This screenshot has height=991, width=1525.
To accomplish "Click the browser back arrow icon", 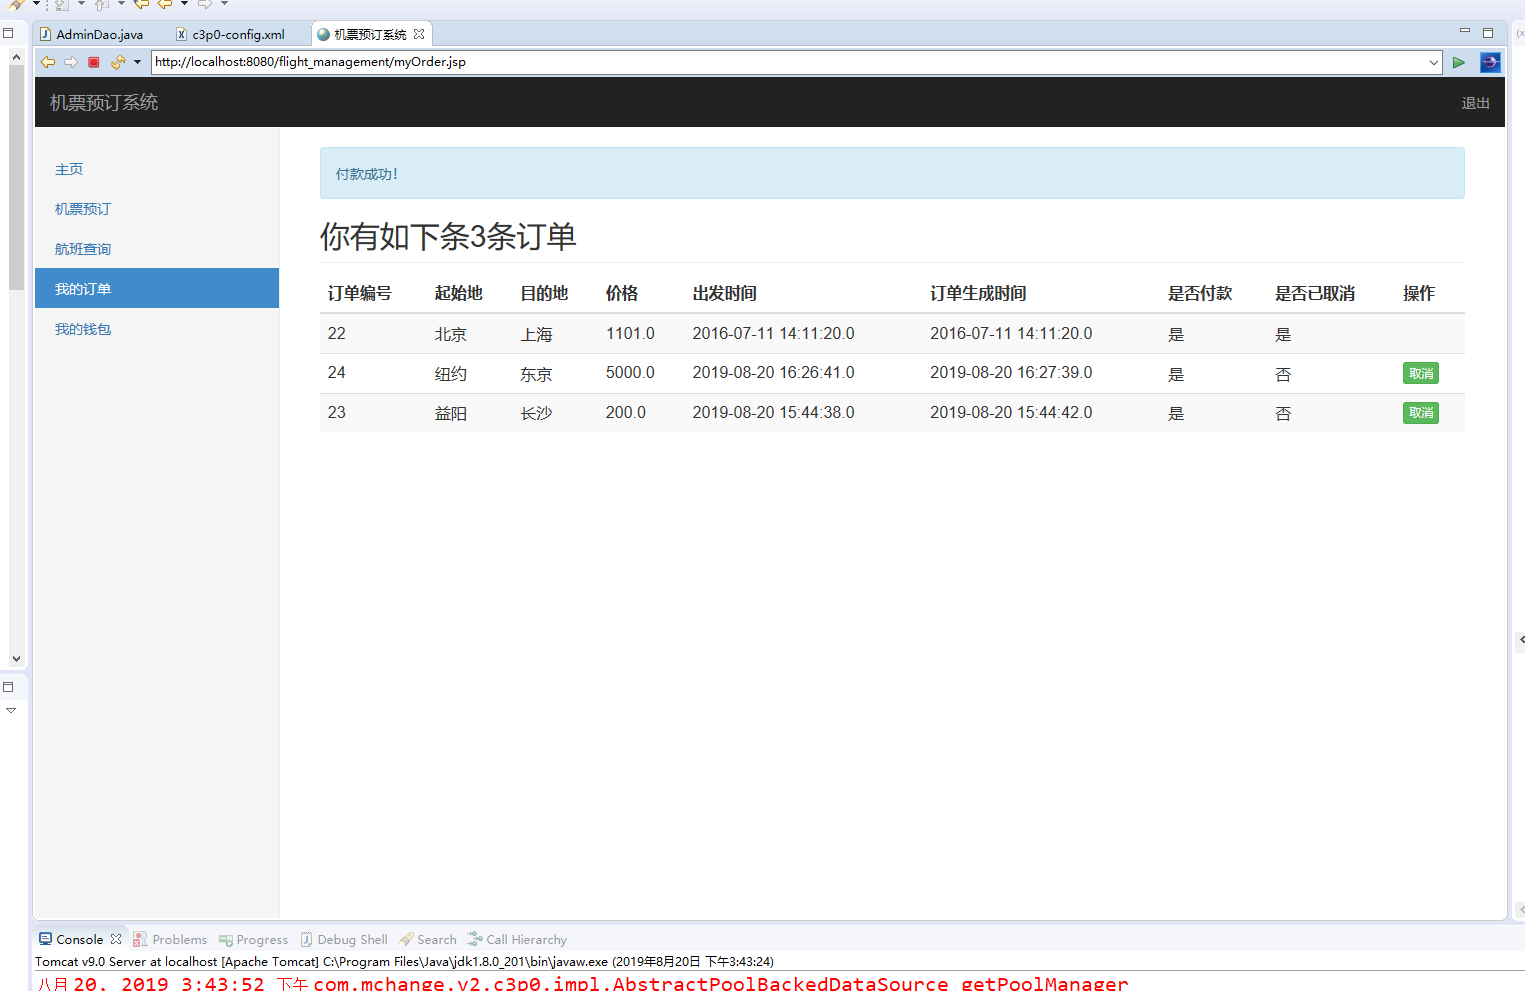I will click(x=47, y=62).
